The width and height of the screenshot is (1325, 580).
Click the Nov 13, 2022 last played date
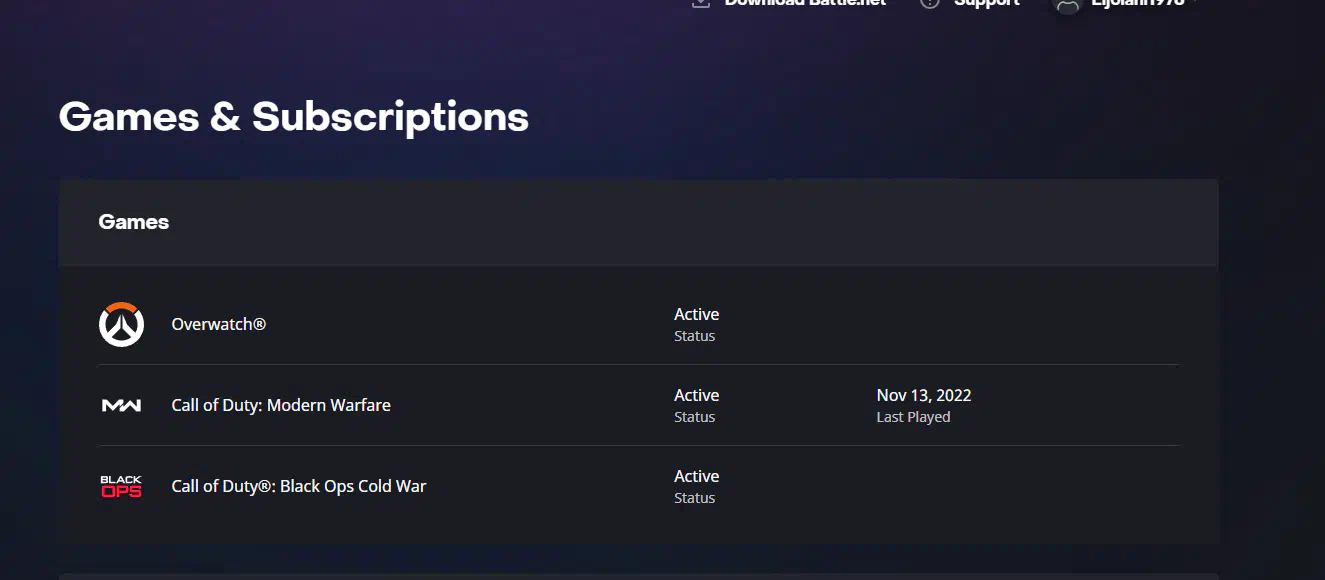point(924,395)
